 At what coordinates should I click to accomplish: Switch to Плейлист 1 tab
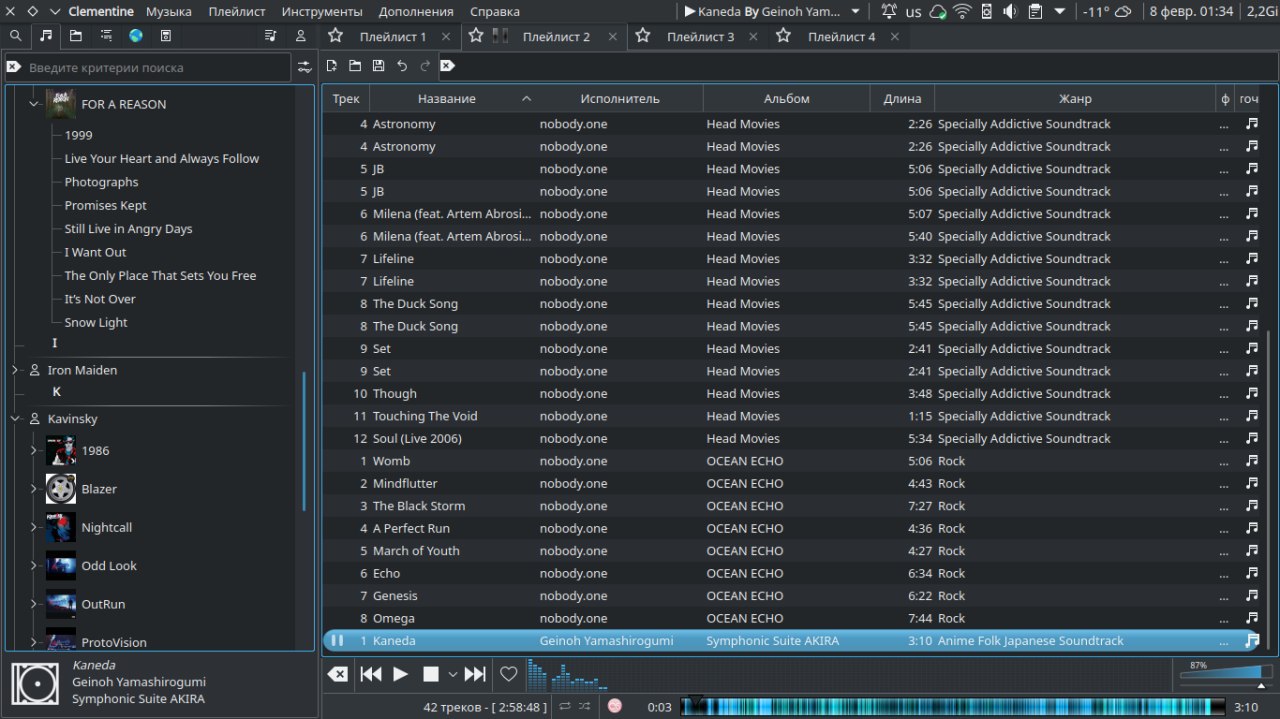tap(393, 37)
